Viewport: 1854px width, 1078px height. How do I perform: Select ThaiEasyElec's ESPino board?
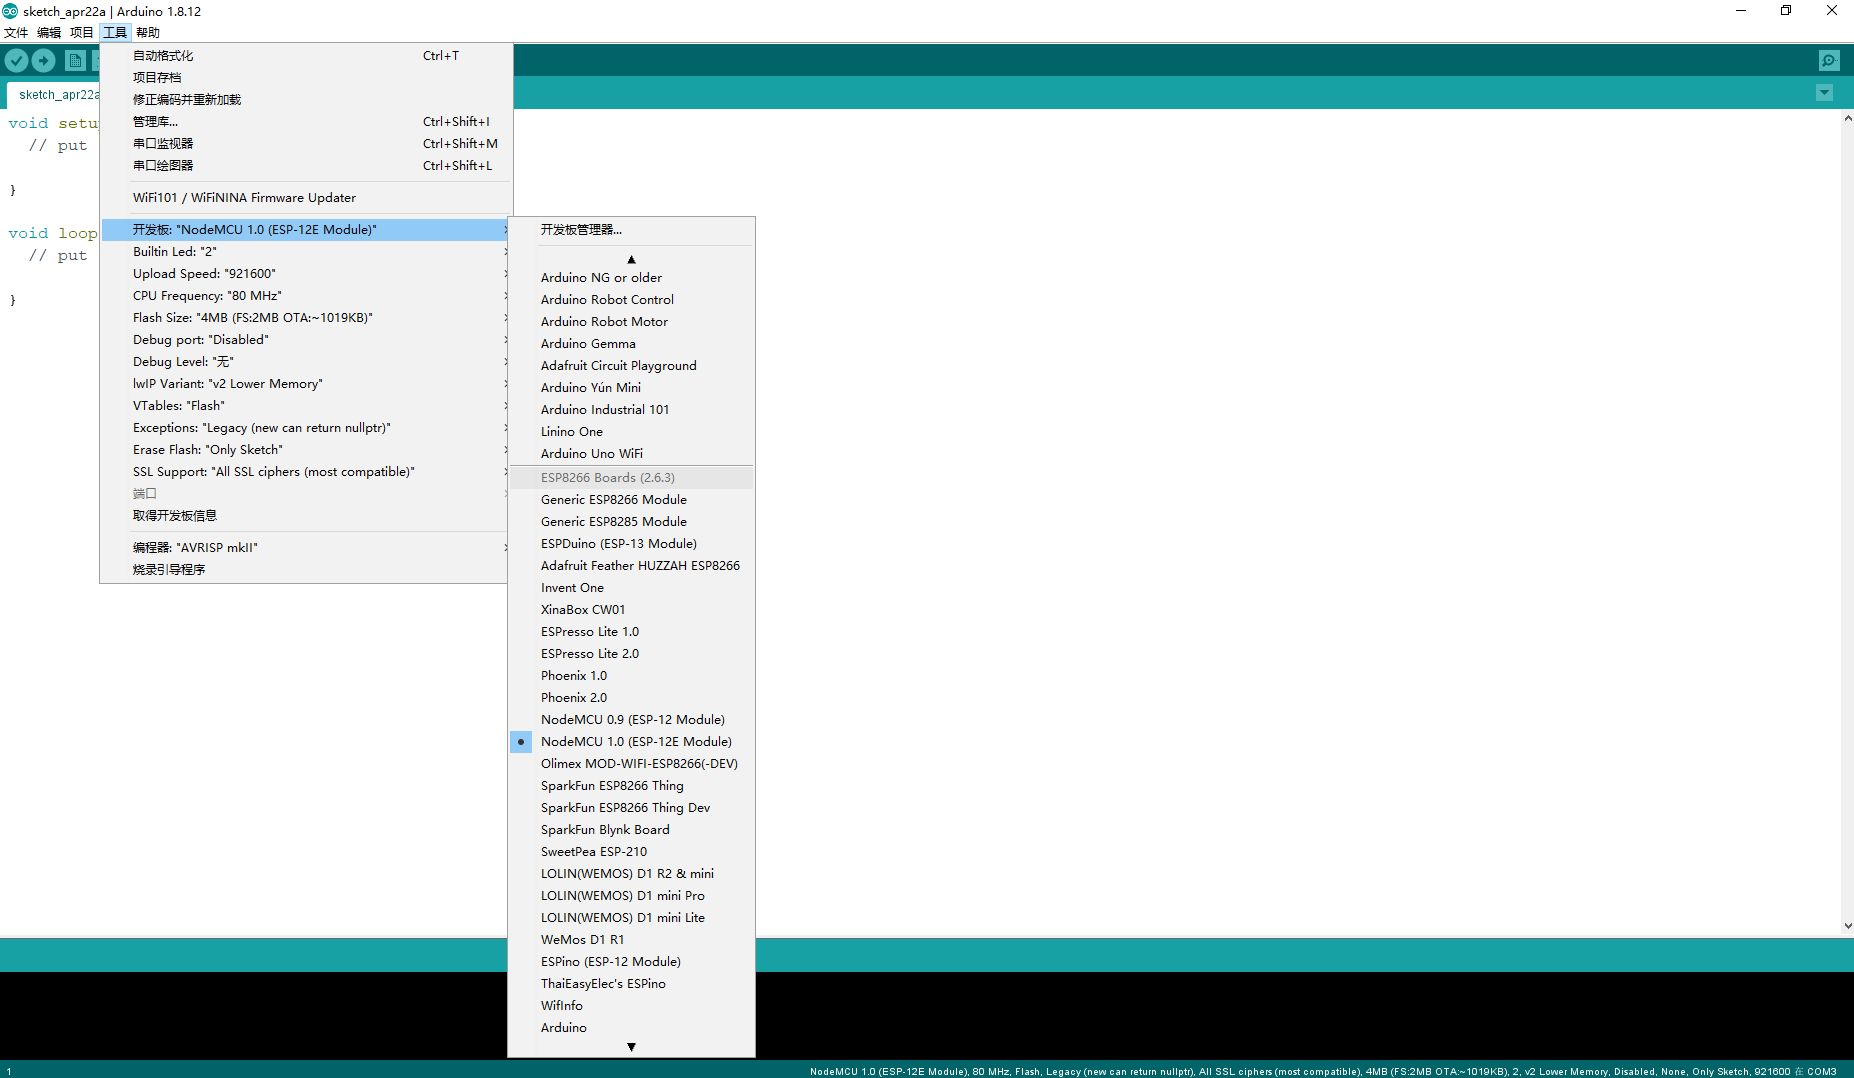coord(632,984)
